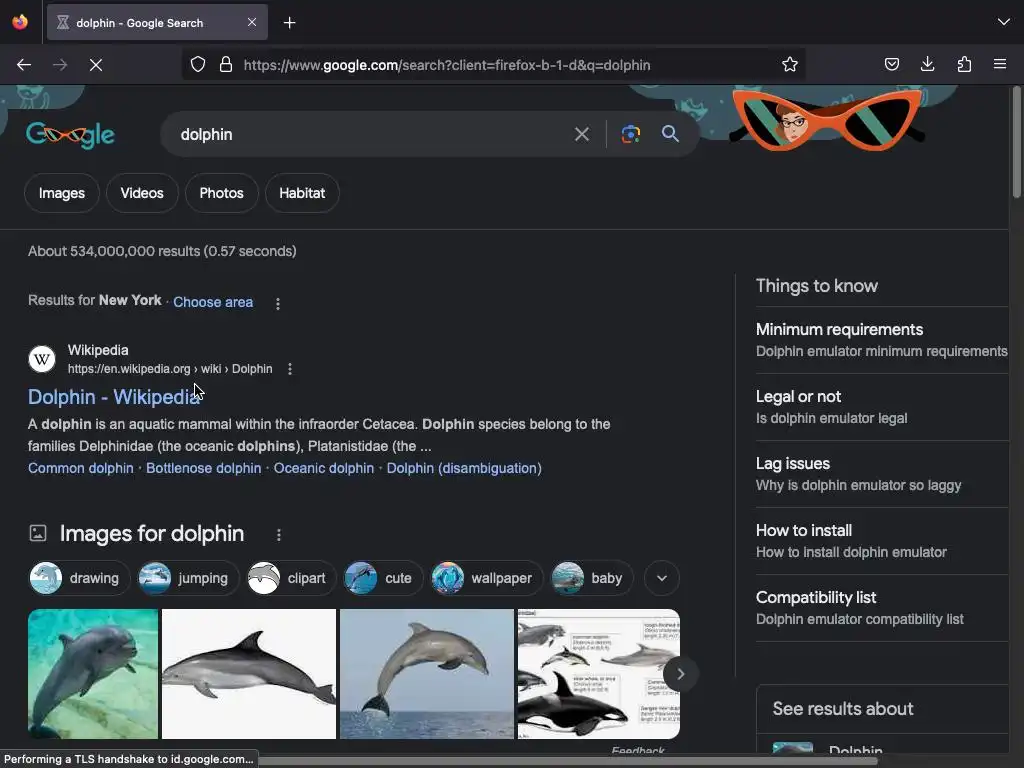Screen dimensions: 1024x768
Task: Bookmark this page with the star icon
Action: tap(790, 64)
